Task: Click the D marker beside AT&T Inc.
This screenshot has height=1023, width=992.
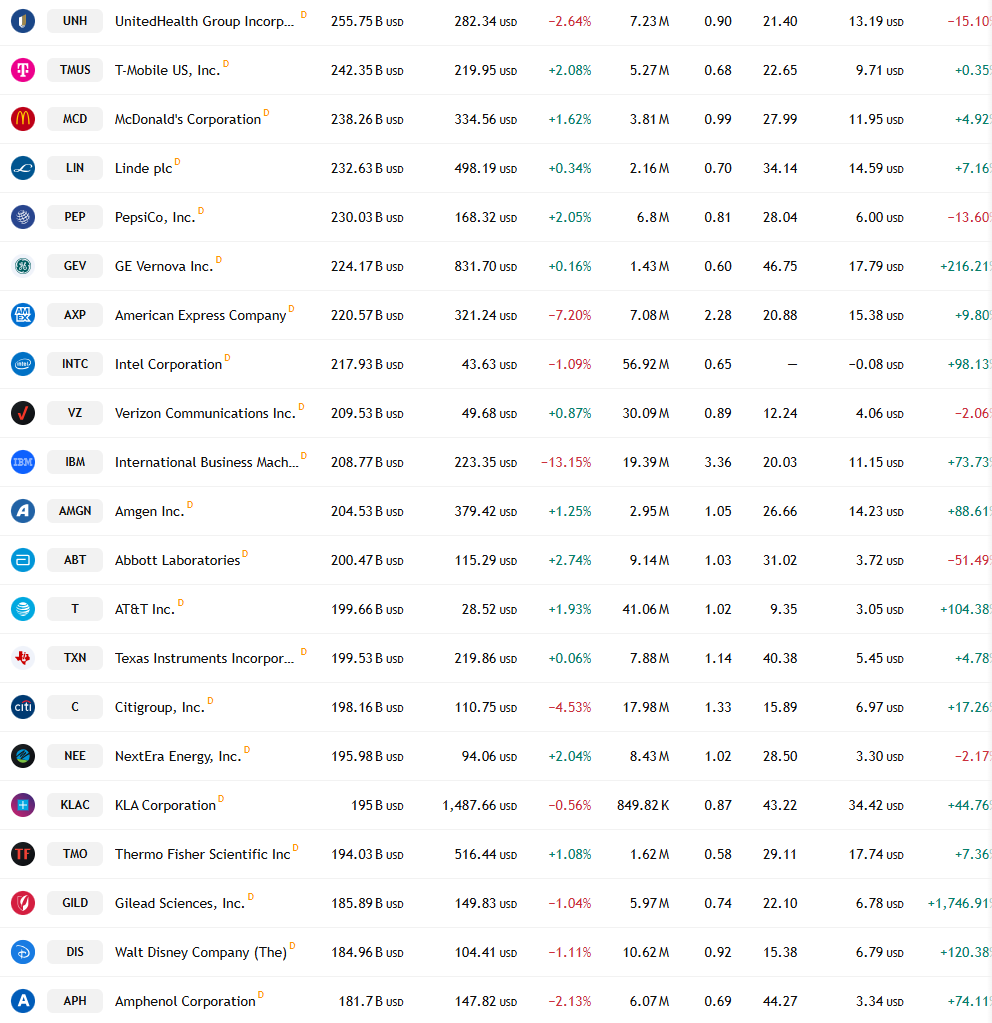Action: click(x=181, y=602)
